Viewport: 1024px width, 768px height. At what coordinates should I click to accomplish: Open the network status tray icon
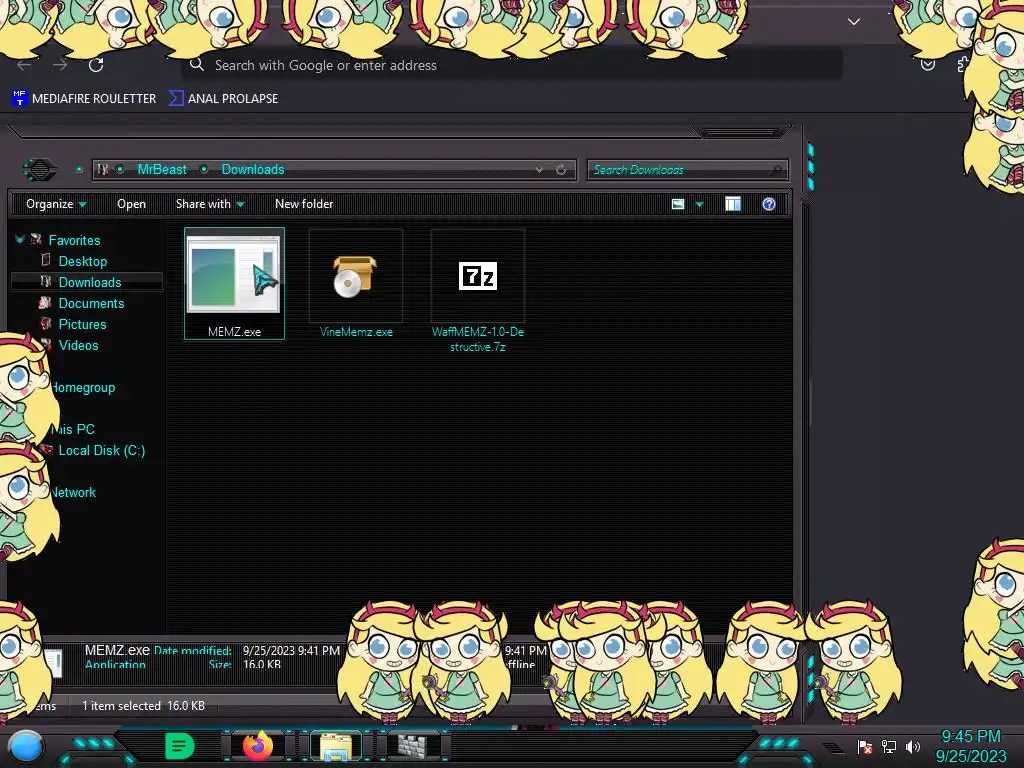[889, 746]
